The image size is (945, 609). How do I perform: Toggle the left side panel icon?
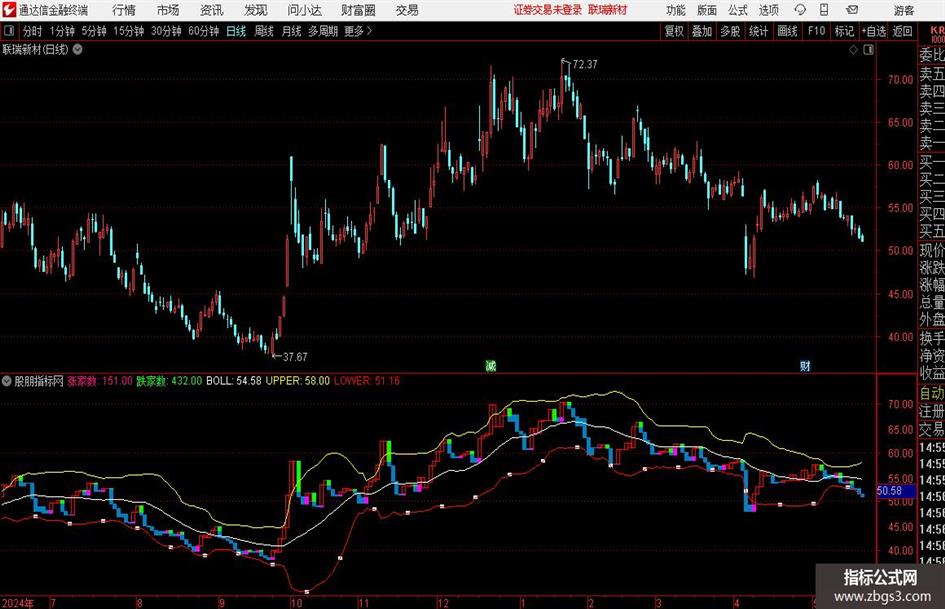9,31
